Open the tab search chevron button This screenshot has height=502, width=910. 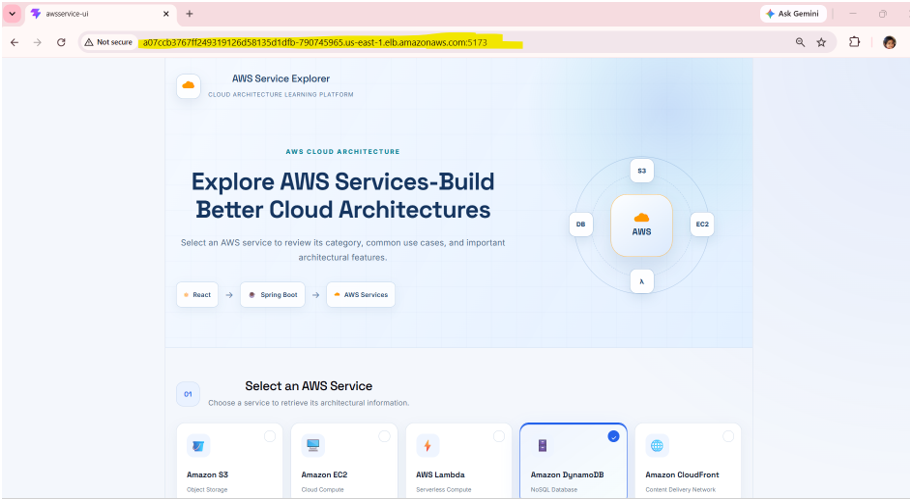(12, 13)
